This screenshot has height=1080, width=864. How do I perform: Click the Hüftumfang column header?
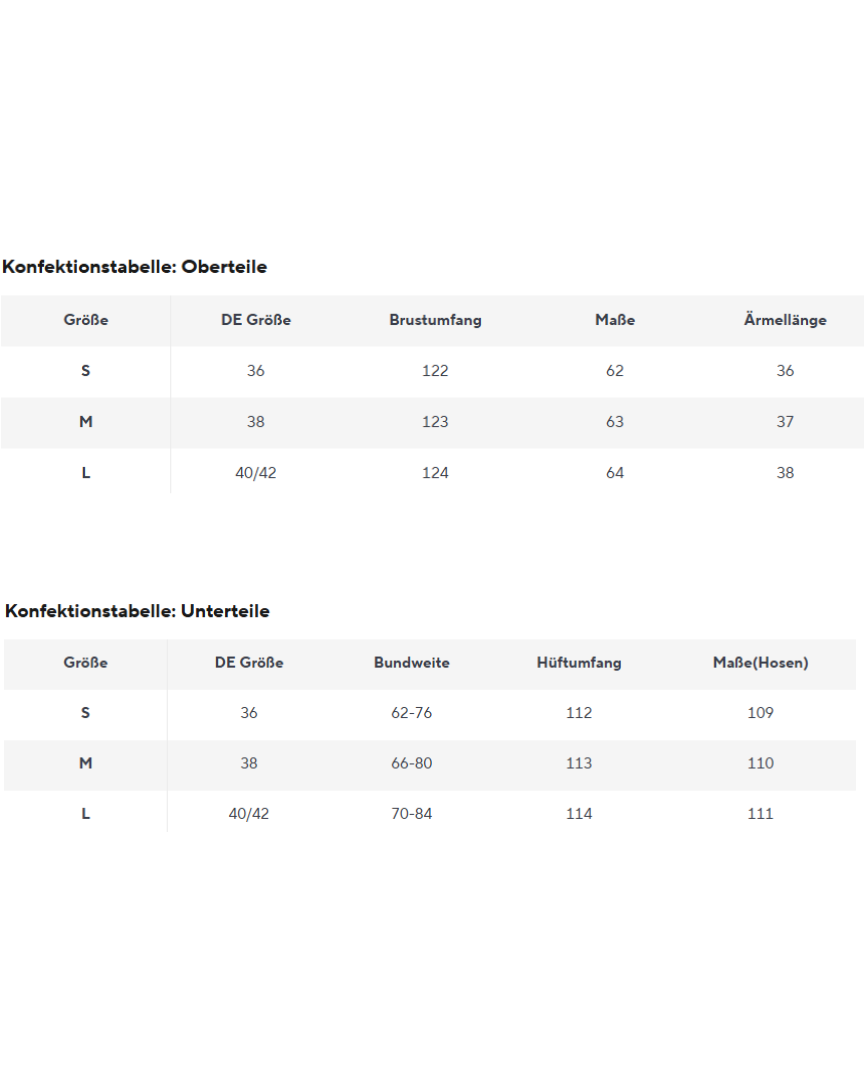(x=579, y=663)
